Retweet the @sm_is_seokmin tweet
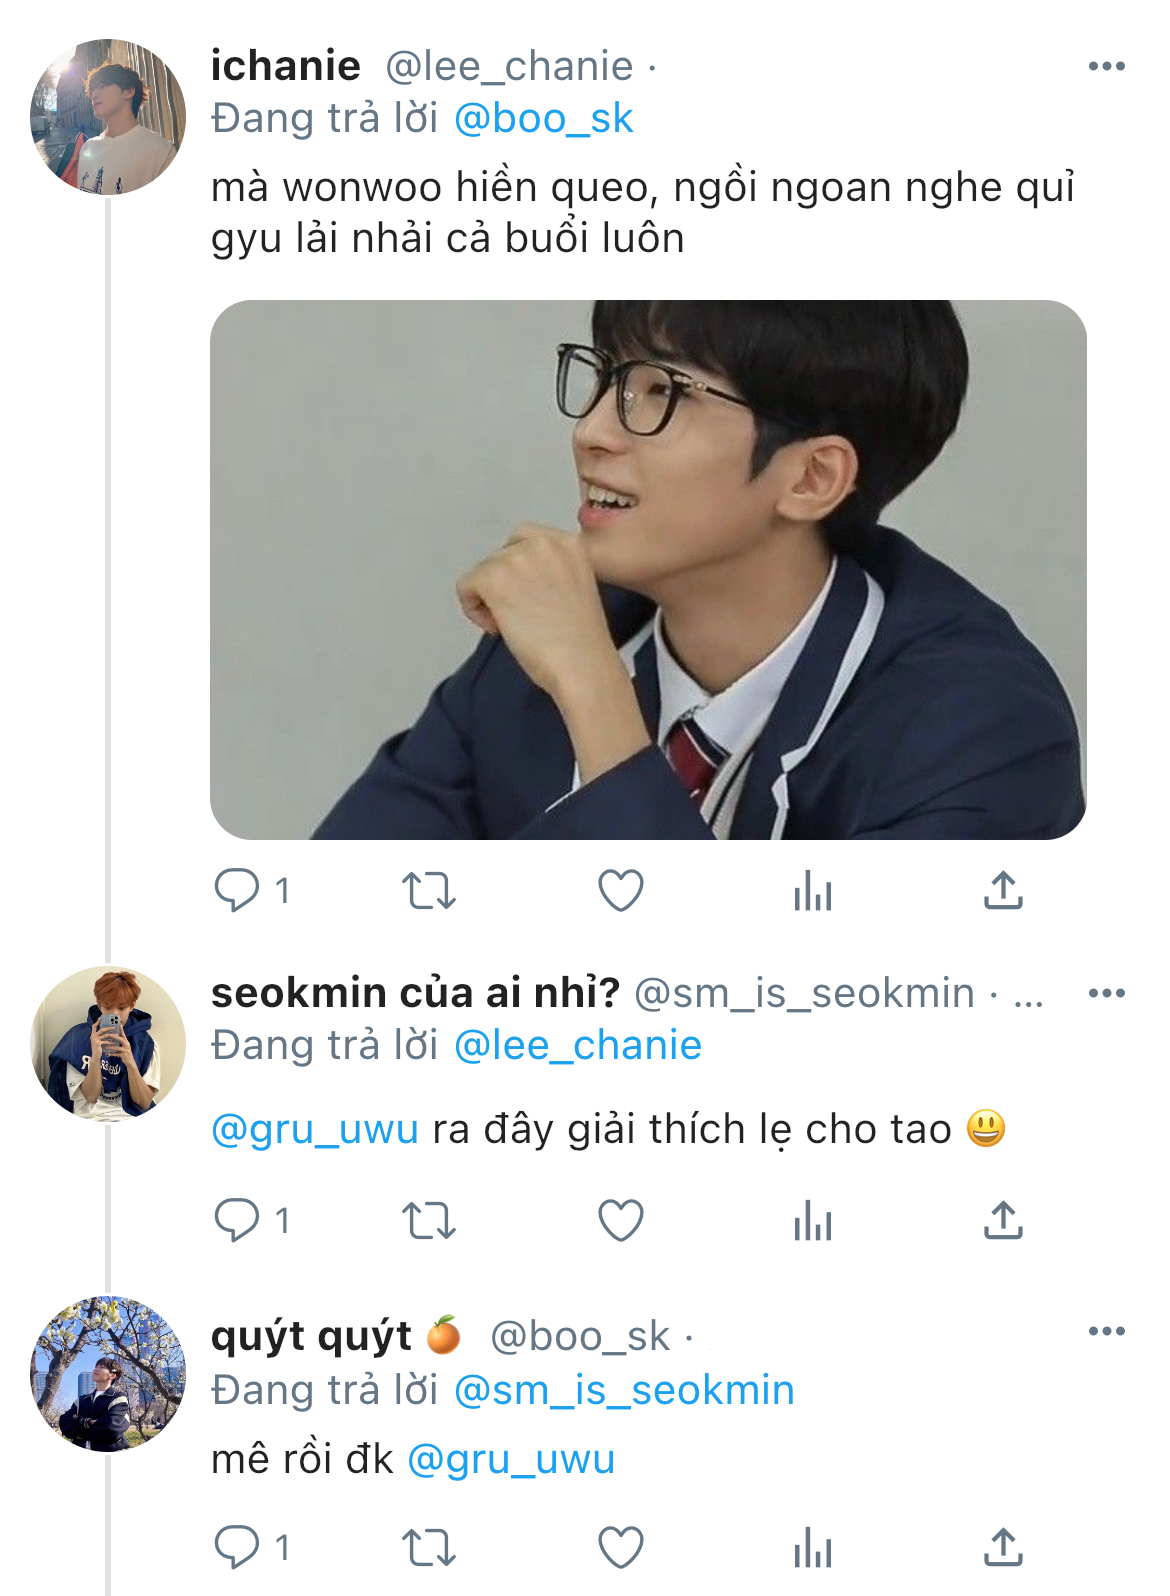The width and height of the screenshot is (1170, 1596). point(429,1220)
